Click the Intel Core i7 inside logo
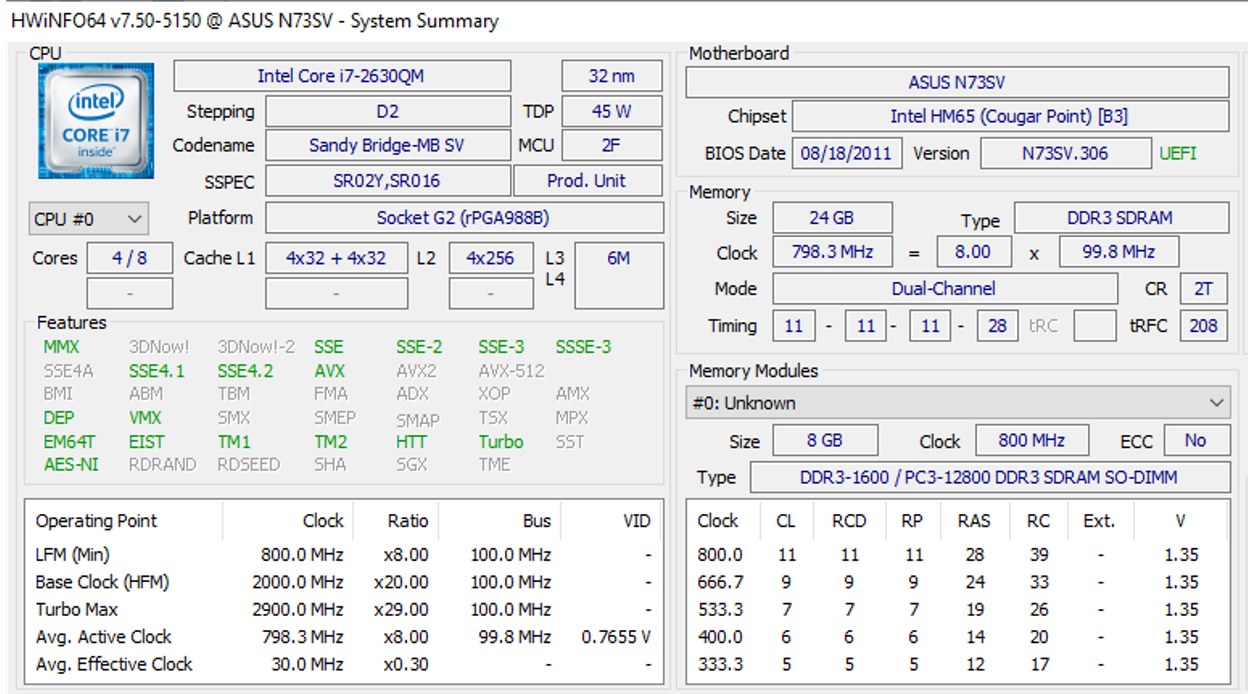This screenshot has height=694, width=1248. tap(96, 122)
